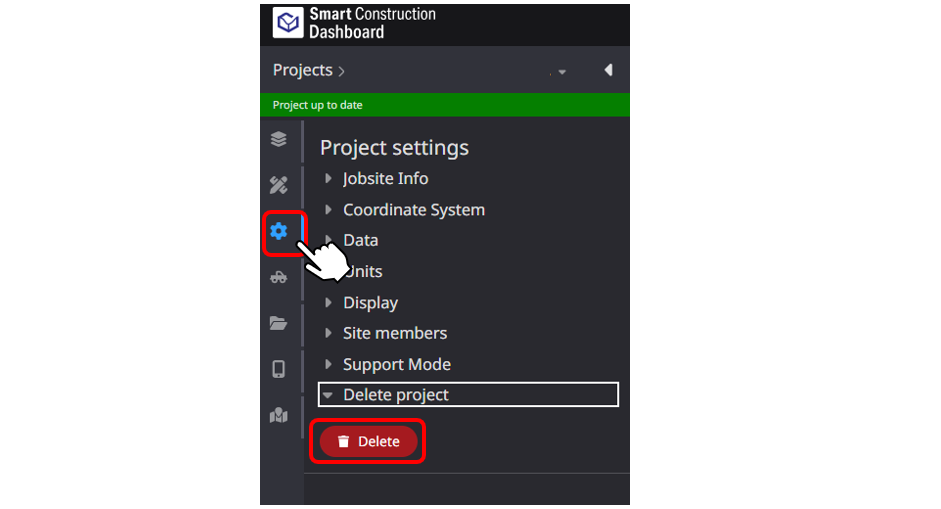
Task: Open the project dropdown arrow in header
Action: 562,72
